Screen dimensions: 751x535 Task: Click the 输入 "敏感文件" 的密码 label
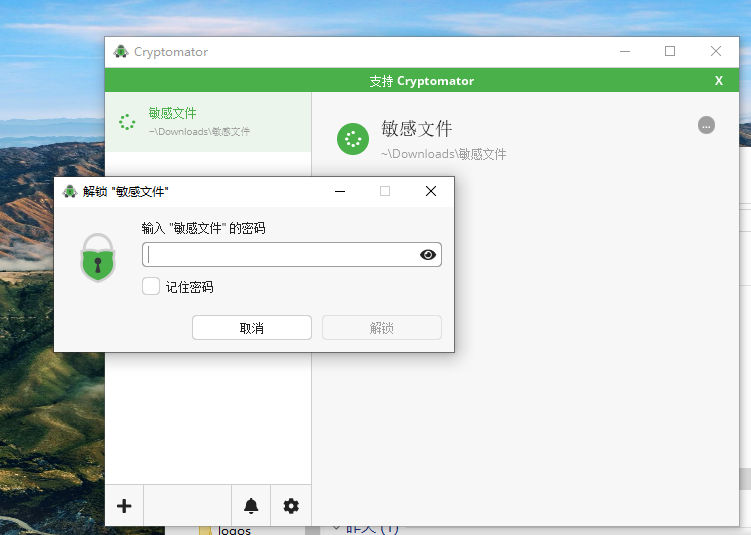click(x=203, y=228)
